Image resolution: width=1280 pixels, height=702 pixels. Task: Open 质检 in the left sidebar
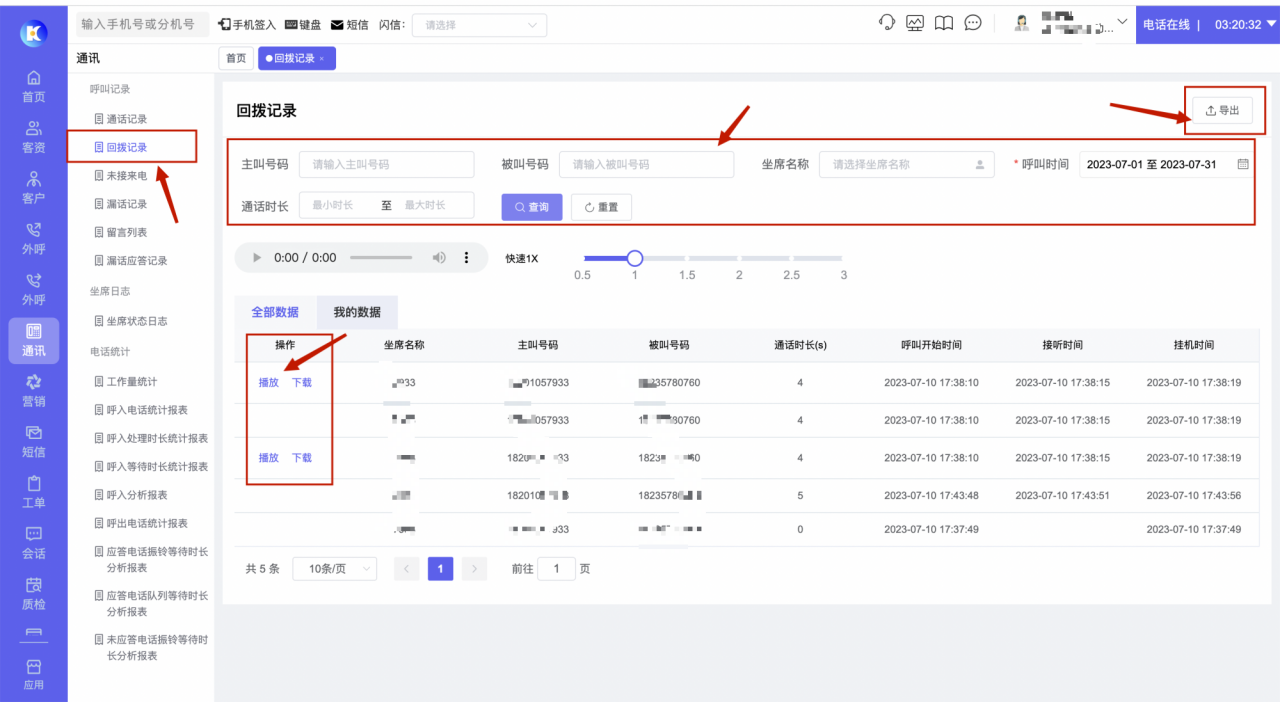(34, 594)
